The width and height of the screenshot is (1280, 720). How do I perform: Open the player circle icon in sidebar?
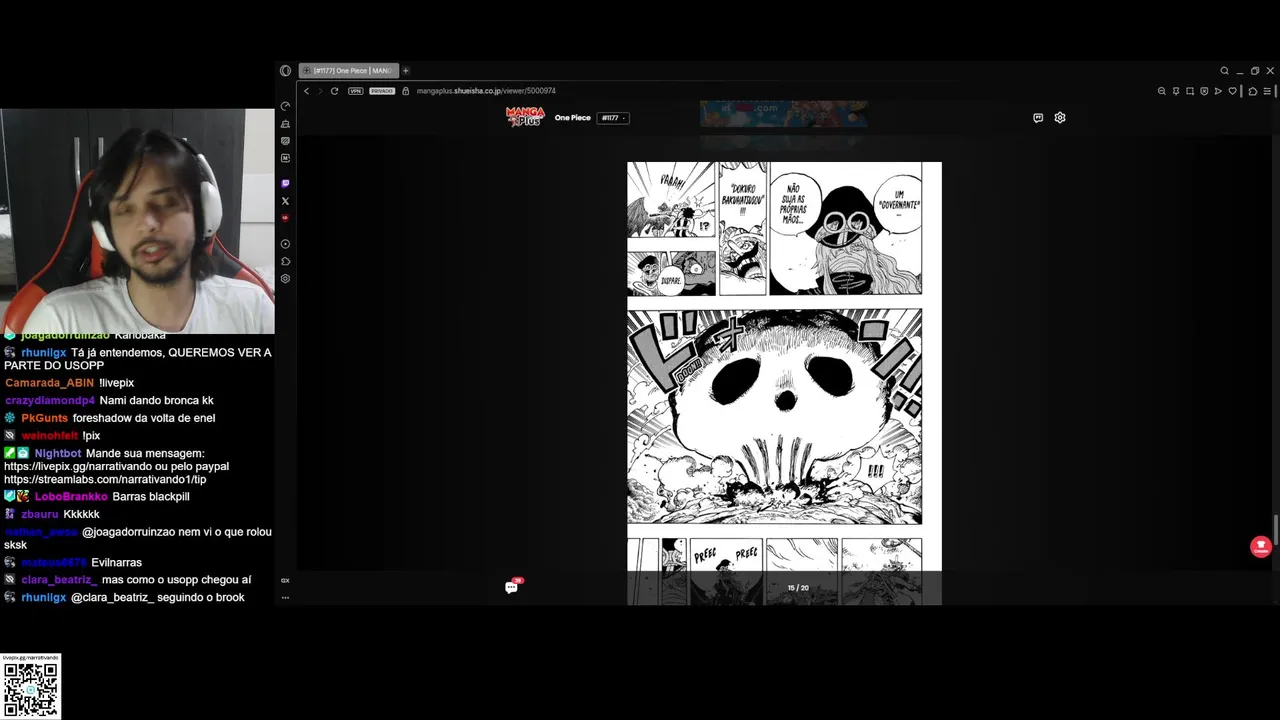pyautogui.click(x=285, y=244)
